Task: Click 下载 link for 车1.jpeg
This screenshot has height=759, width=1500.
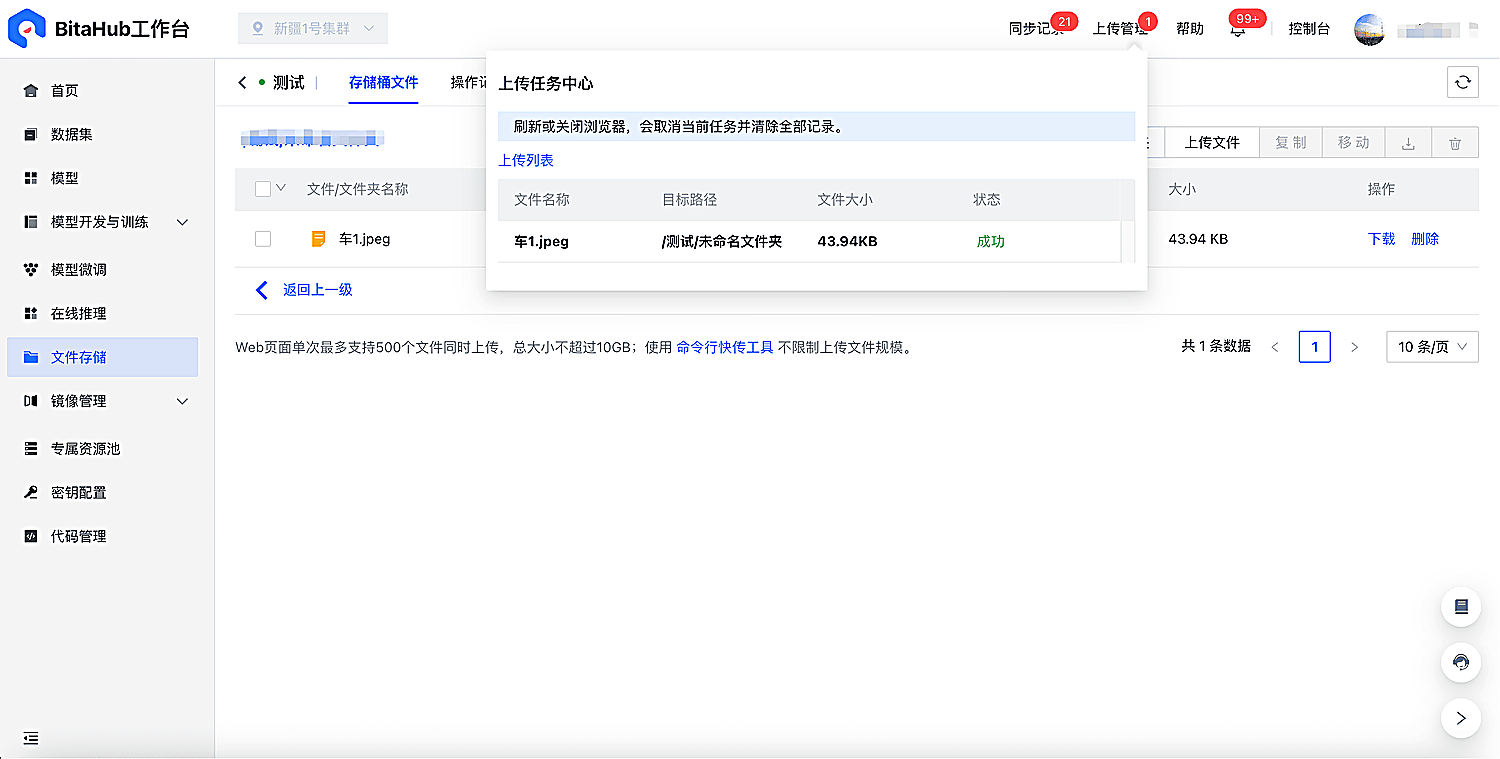Action: tap(1381, 239)
